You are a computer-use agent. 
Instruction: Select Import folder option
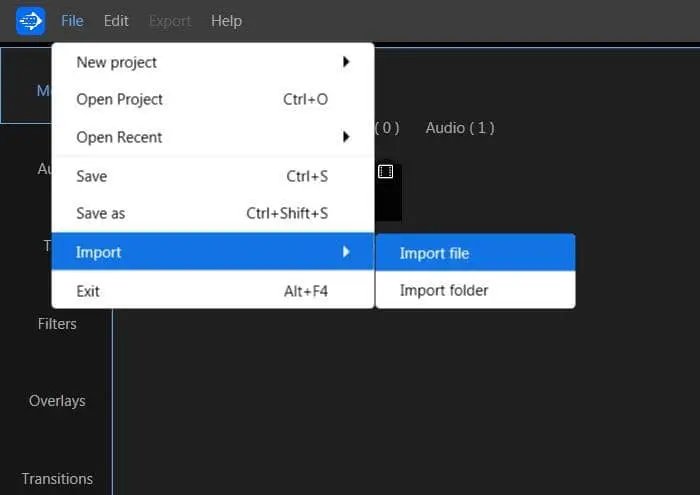pos(444,290)
